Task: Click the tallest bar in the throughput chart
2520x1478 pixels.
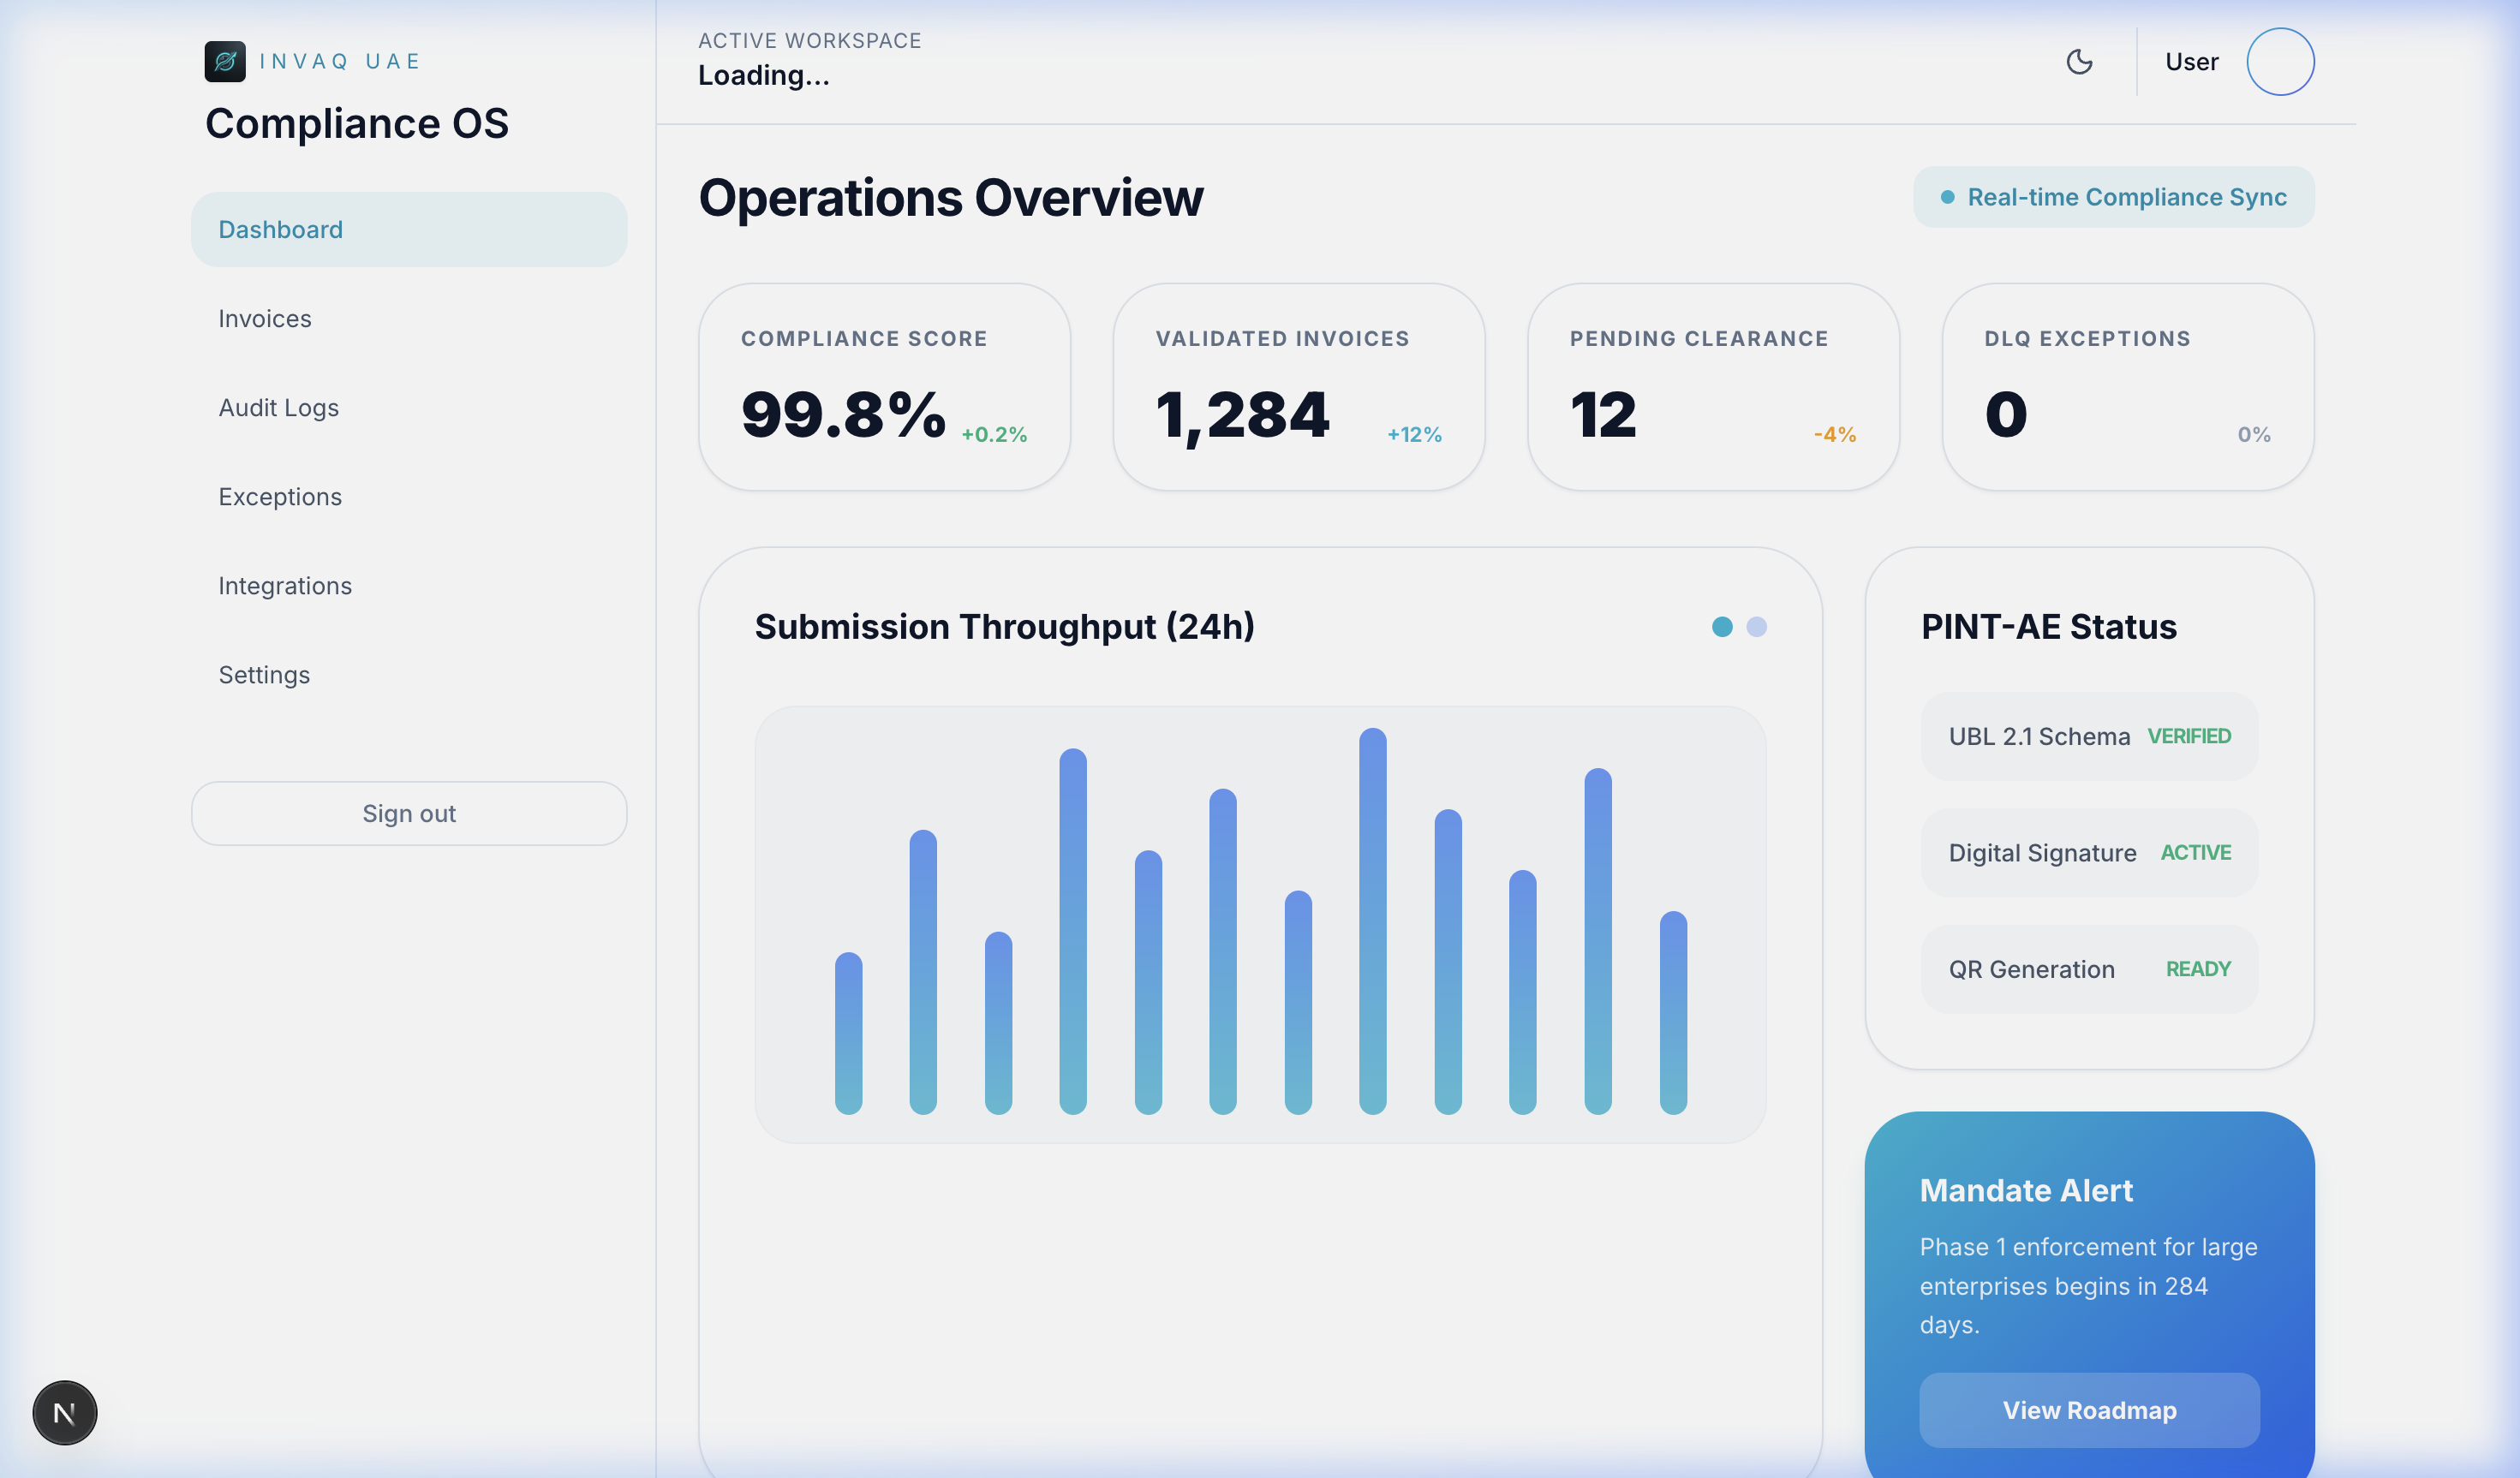Action: pos(1372,920)
